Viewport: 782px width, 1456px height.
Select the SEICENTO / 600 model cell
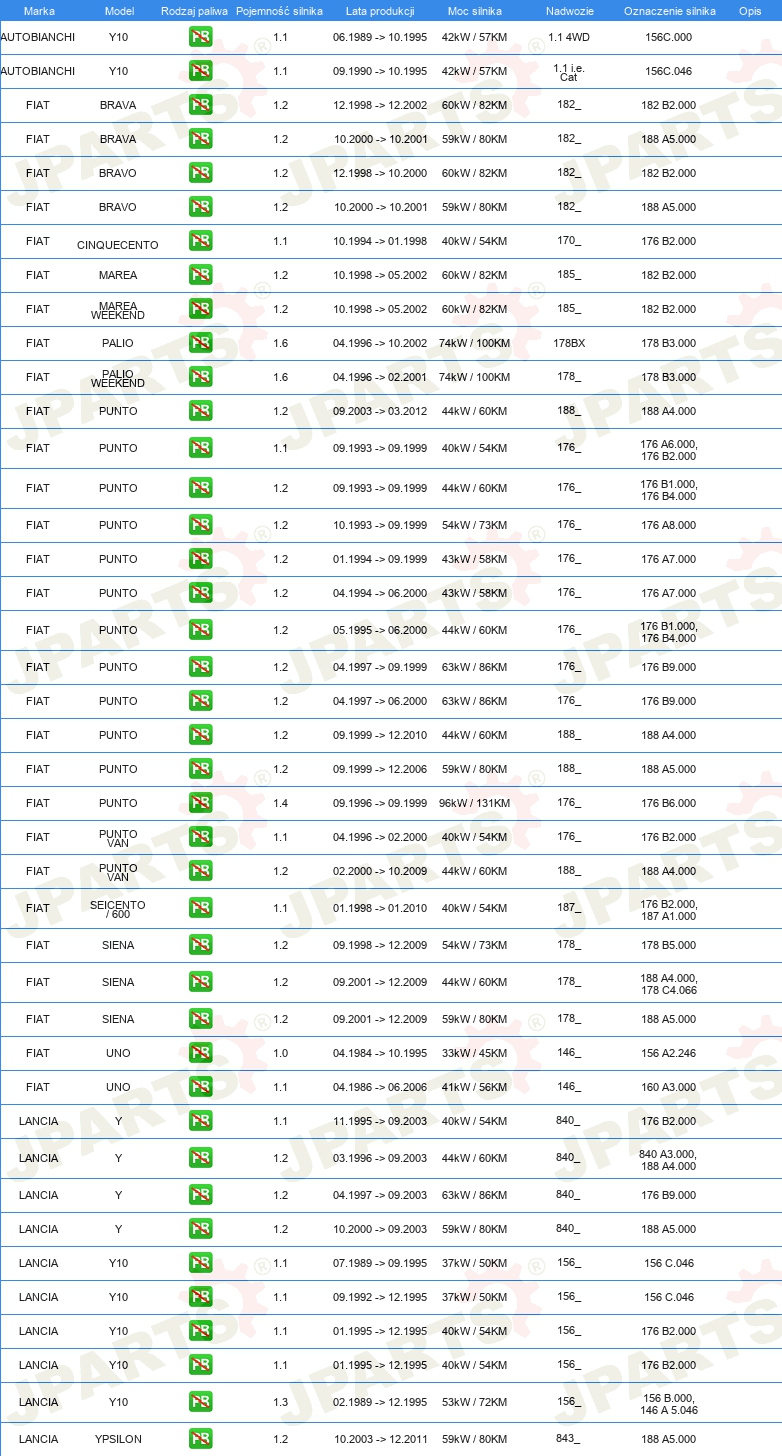pos(118,909)
